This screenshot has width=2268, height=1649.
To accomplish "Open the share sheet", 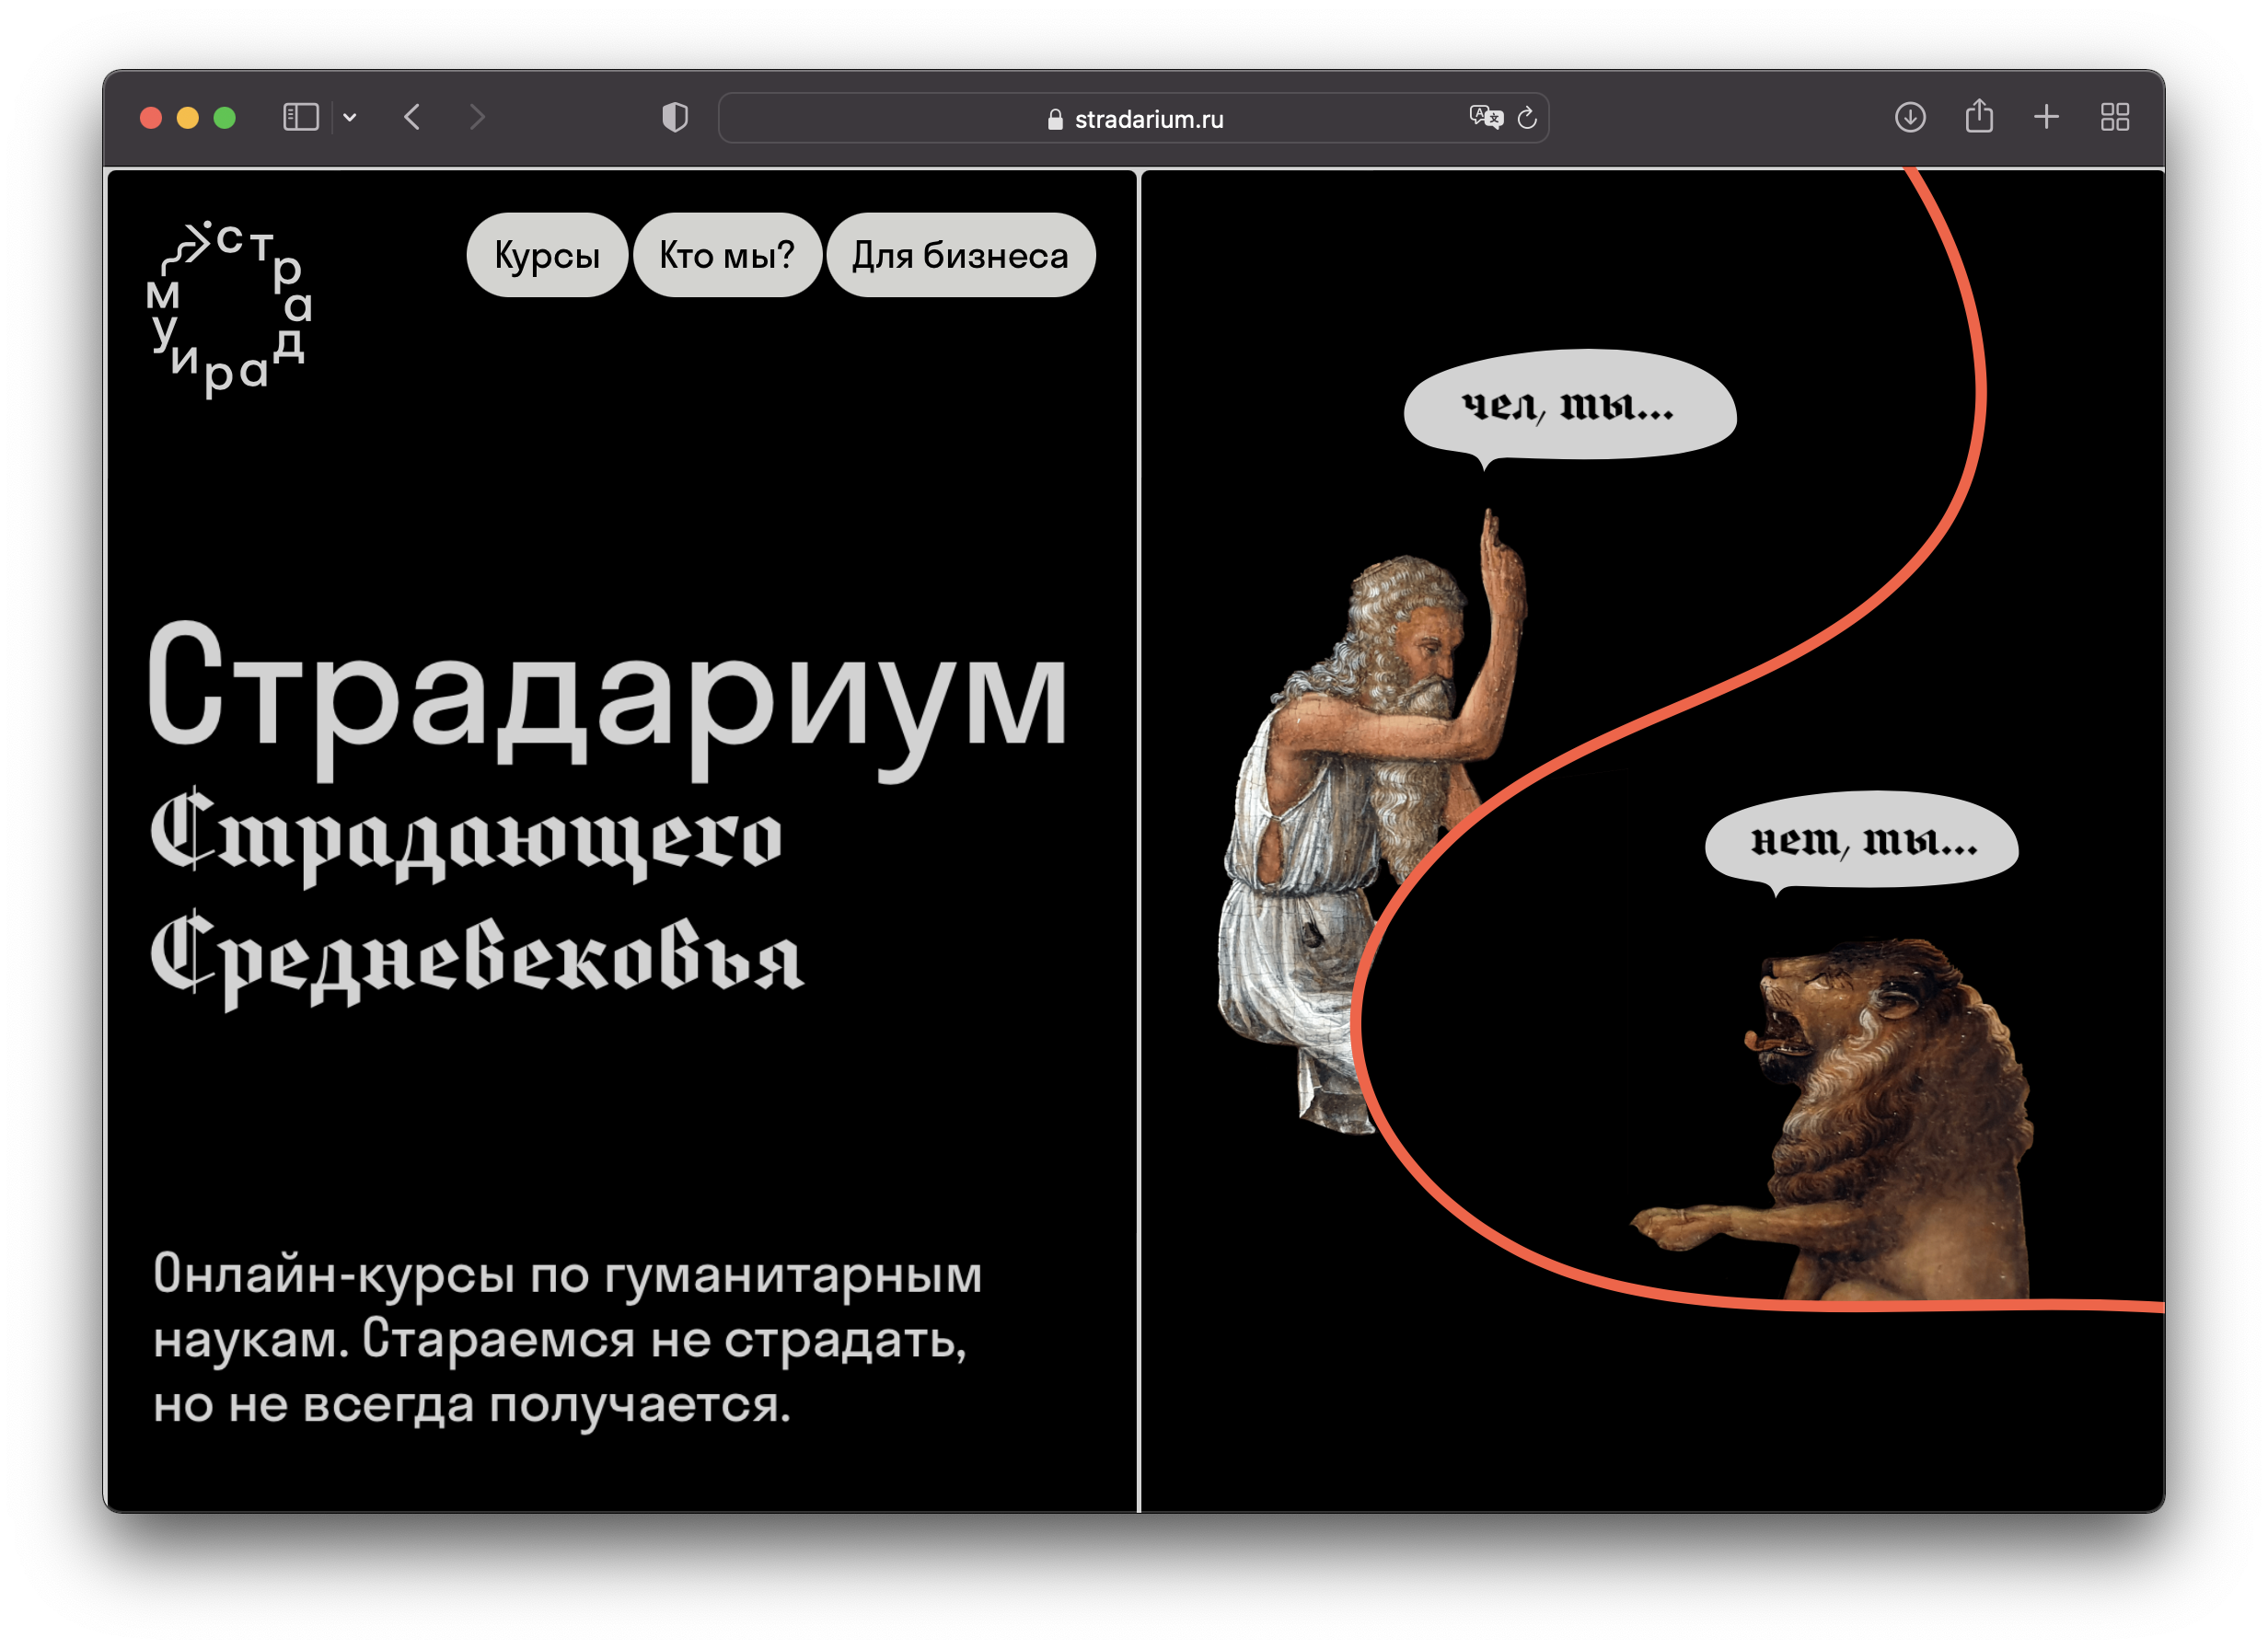I will click(x=1979, y=118).
